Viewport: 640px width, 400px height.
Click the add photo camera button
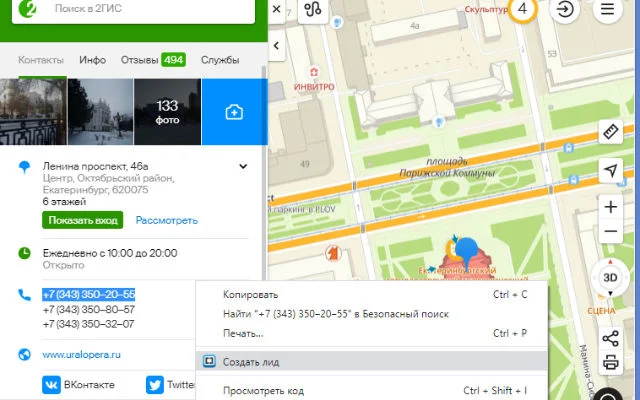(x=234, y=112)
